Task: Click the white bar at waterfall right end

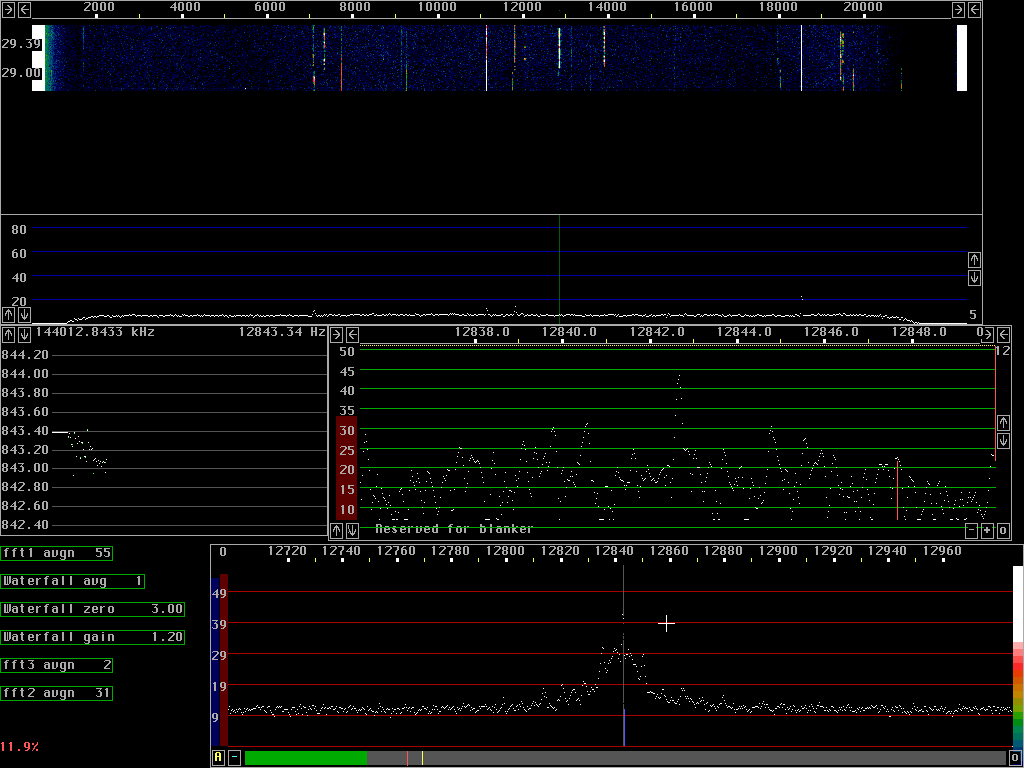Action: [961, 58]
